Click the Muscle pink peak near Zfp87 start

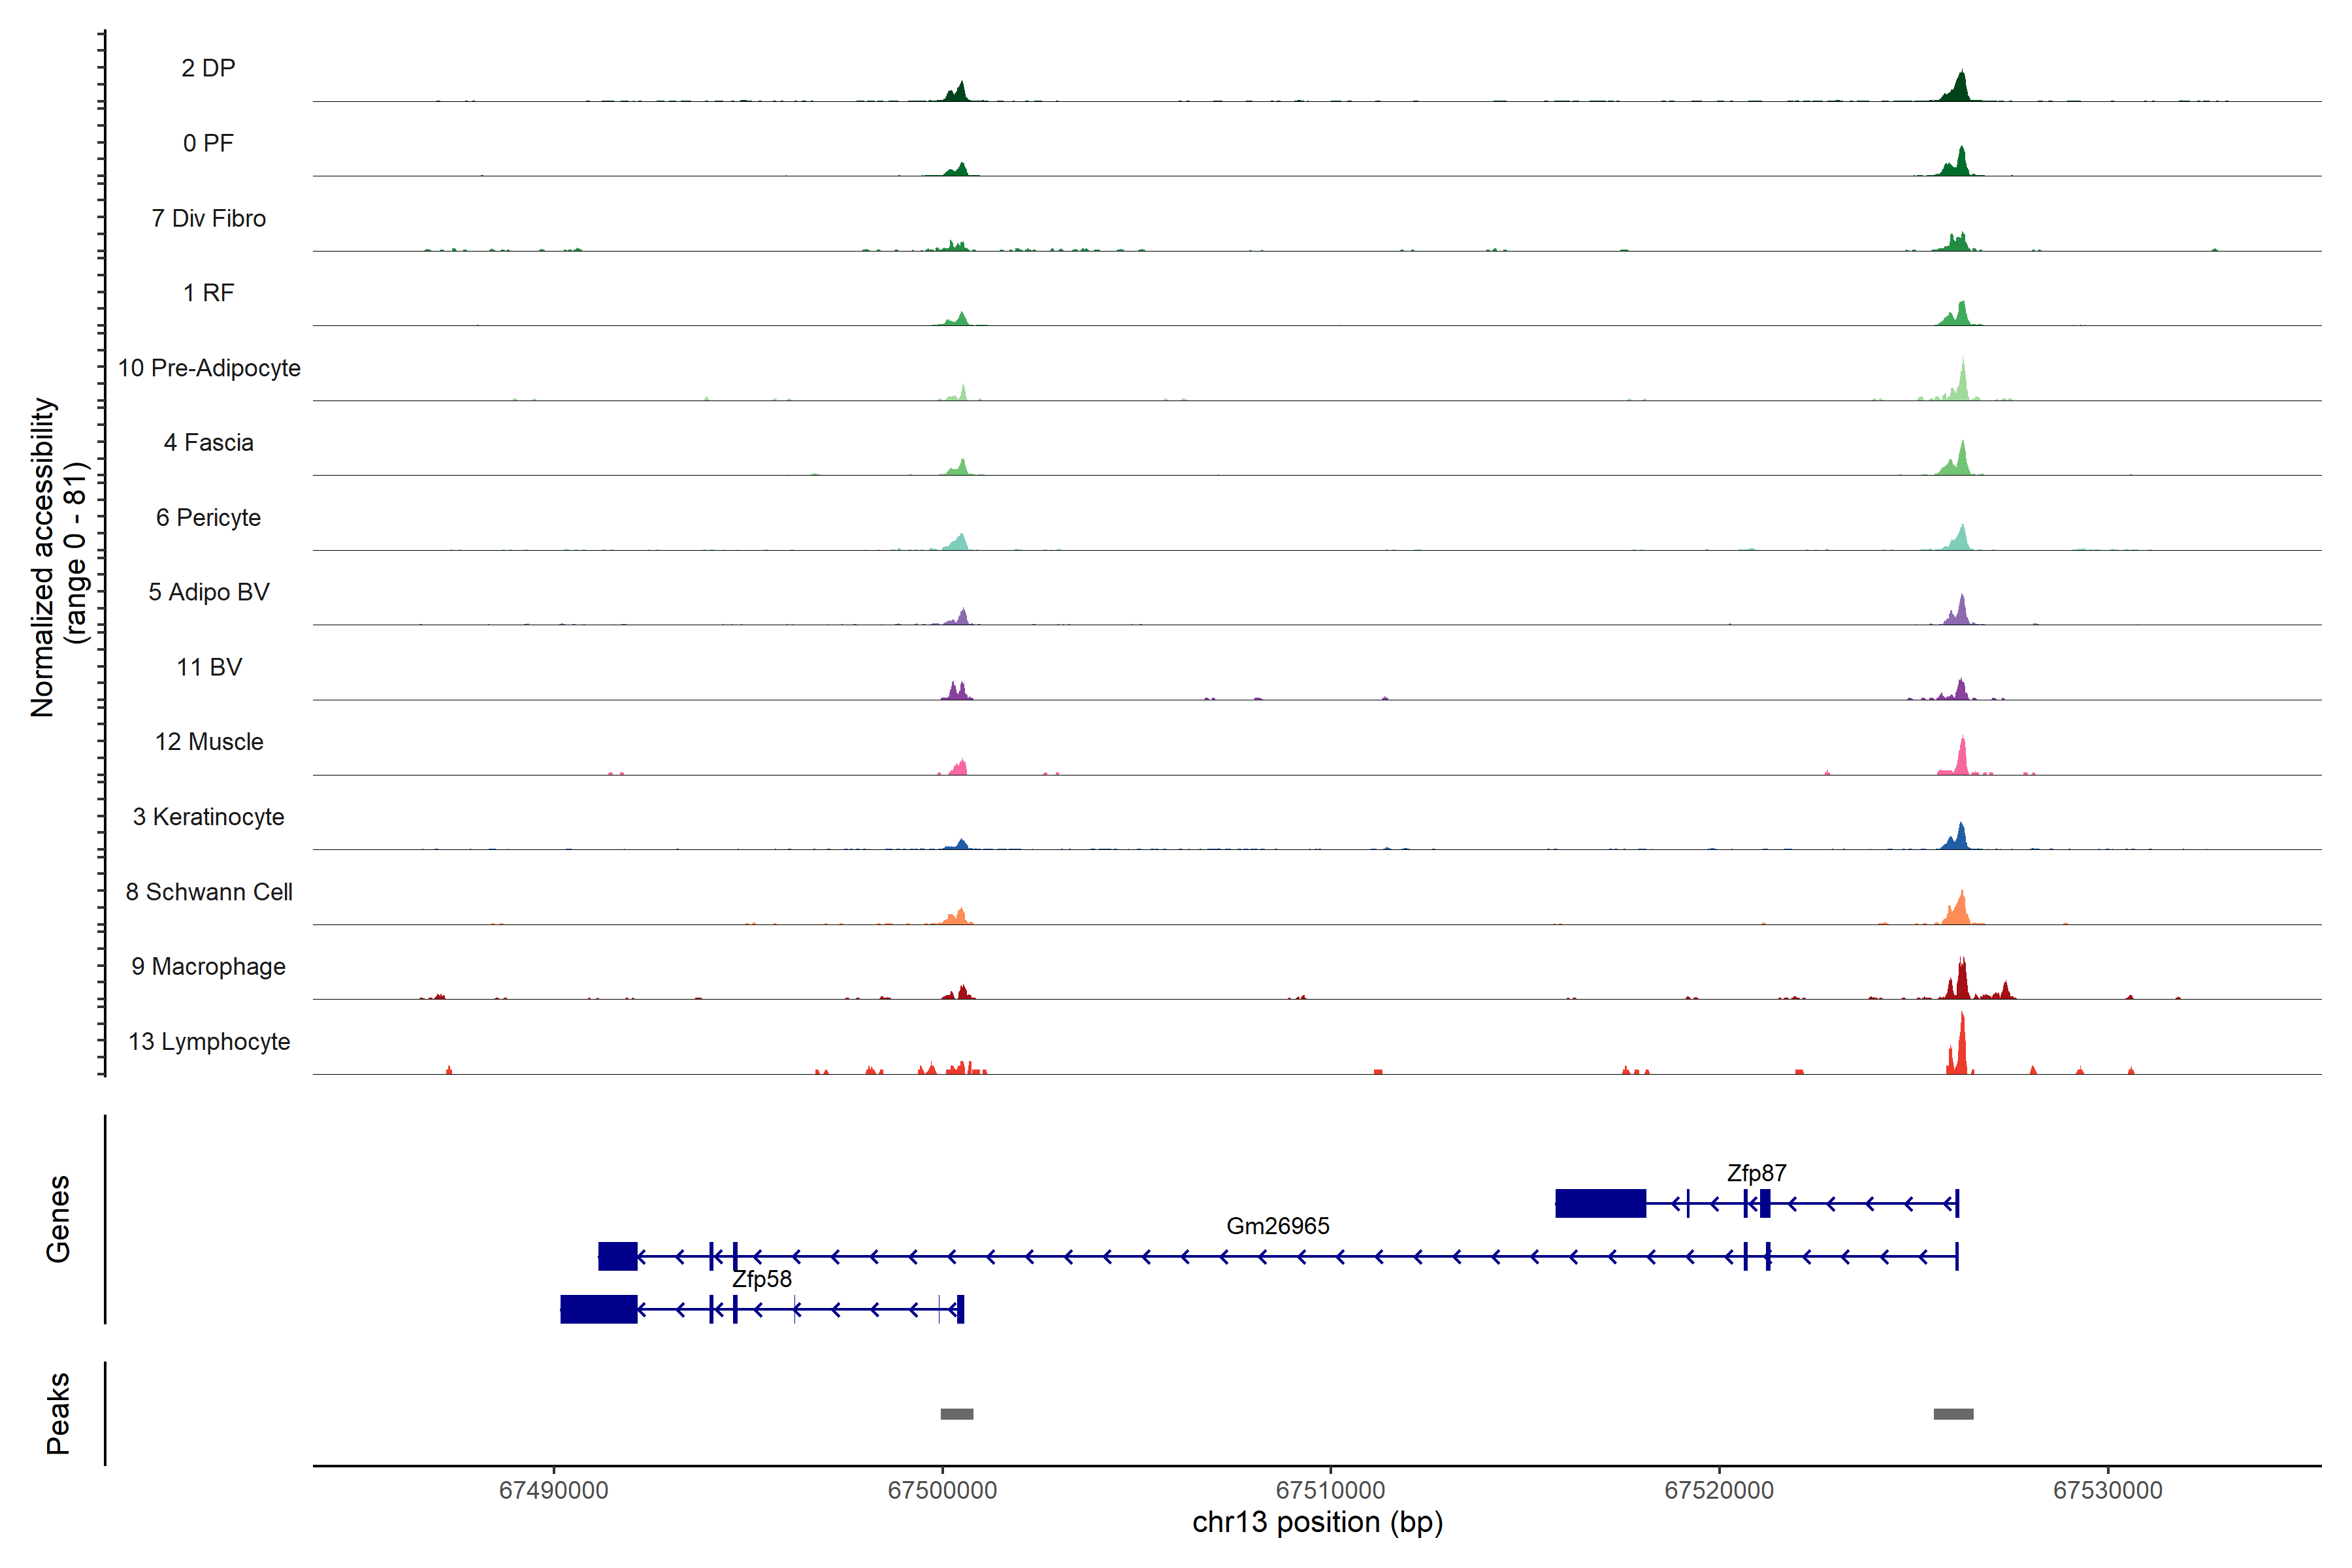[1962, 758]
